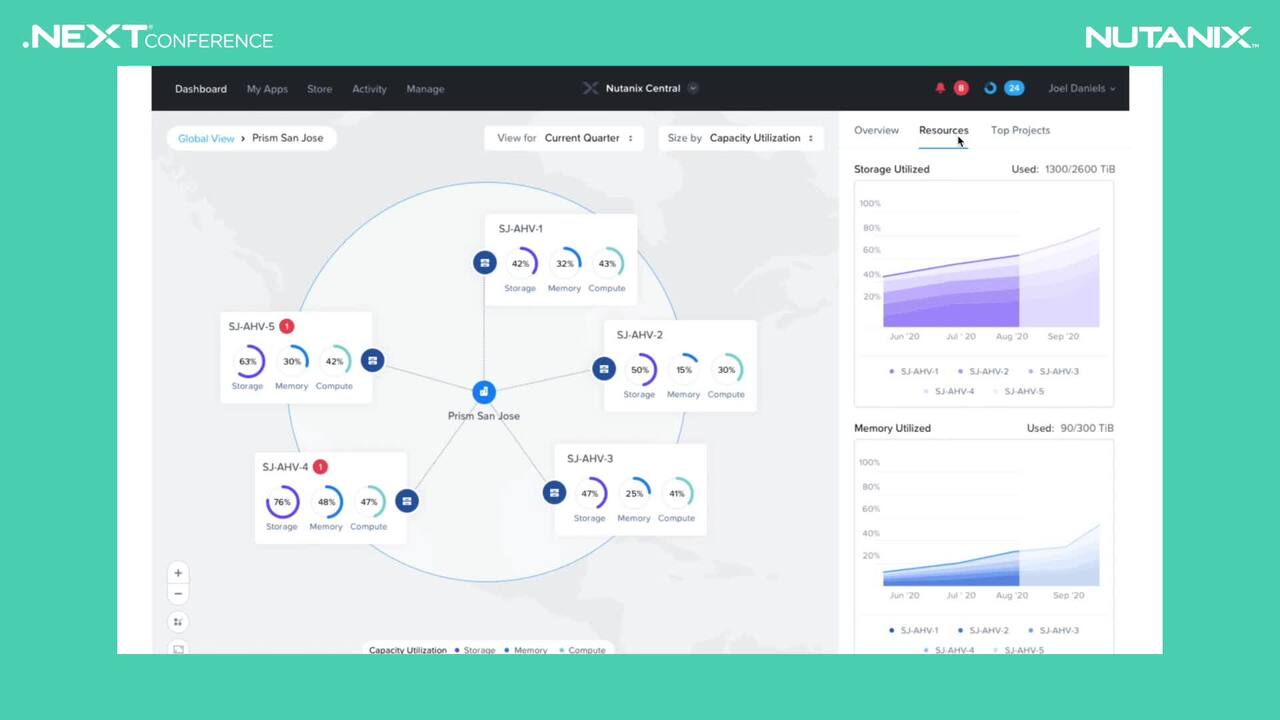Viewport: 1280px width, 720px height.
Task: Open SJ-AHV-3 cluster title
Action: click(x=590, y=459)
